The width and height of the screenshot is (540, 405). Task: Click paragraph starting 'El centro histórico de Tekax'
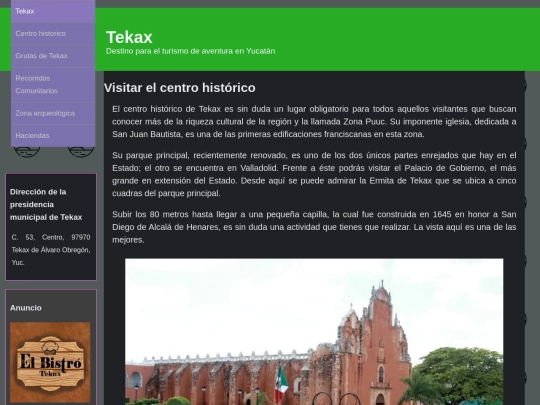(x=314, y=122)
